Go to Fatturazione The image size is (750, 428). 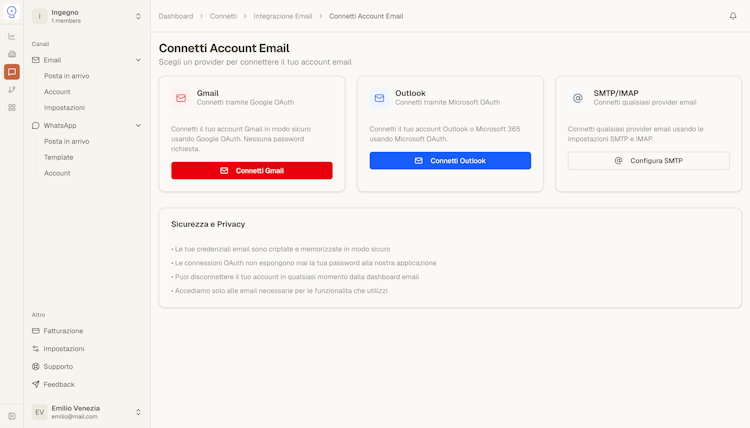63,331
